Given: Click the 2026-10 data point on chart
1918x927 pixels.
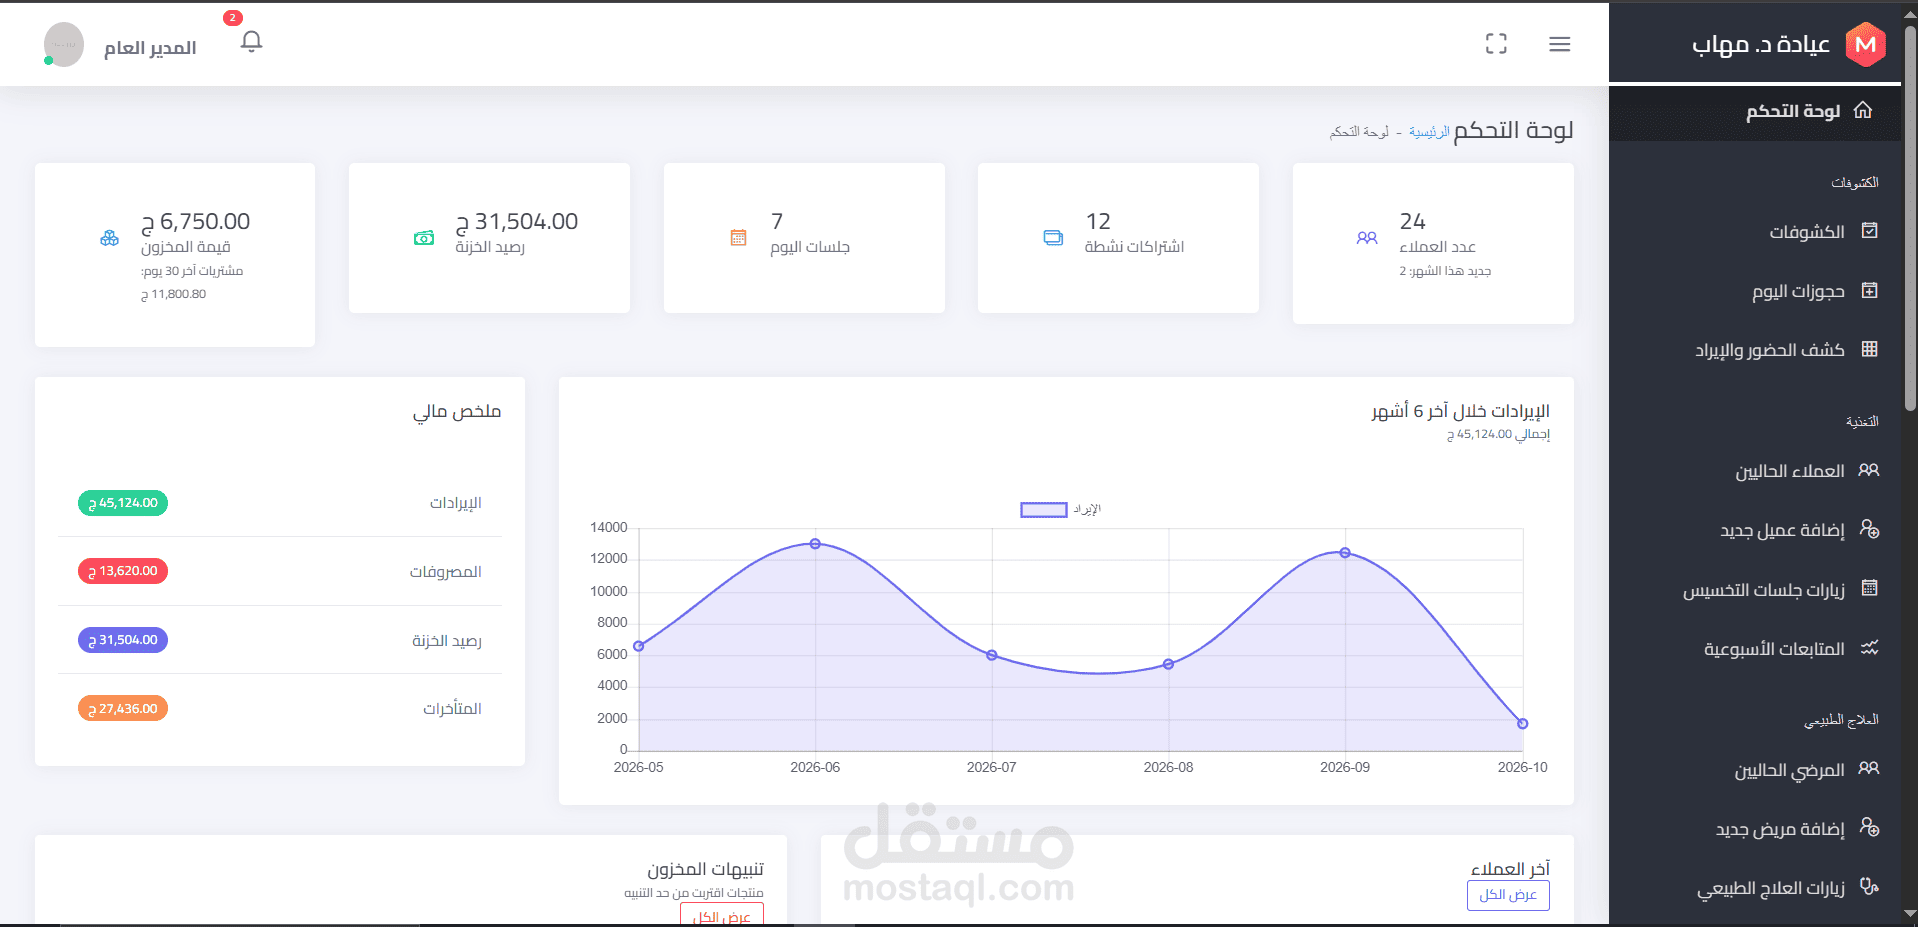Looking at the screenshot, I should point(1522,724).
